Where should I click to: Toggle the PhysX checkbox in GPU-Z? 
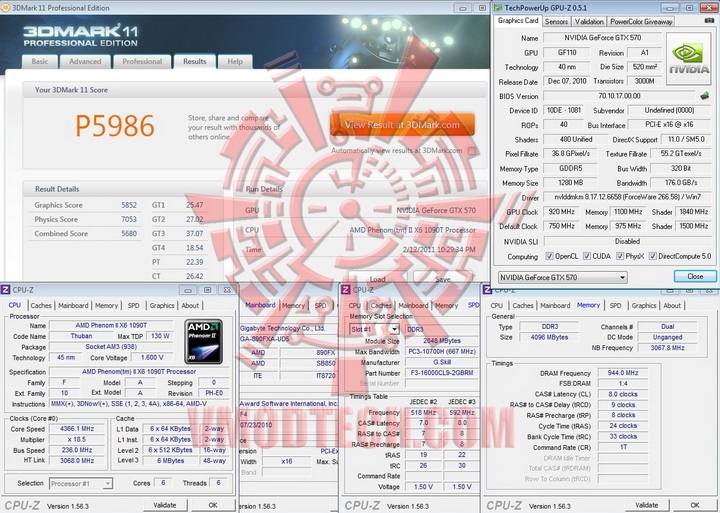pos(619,256)
